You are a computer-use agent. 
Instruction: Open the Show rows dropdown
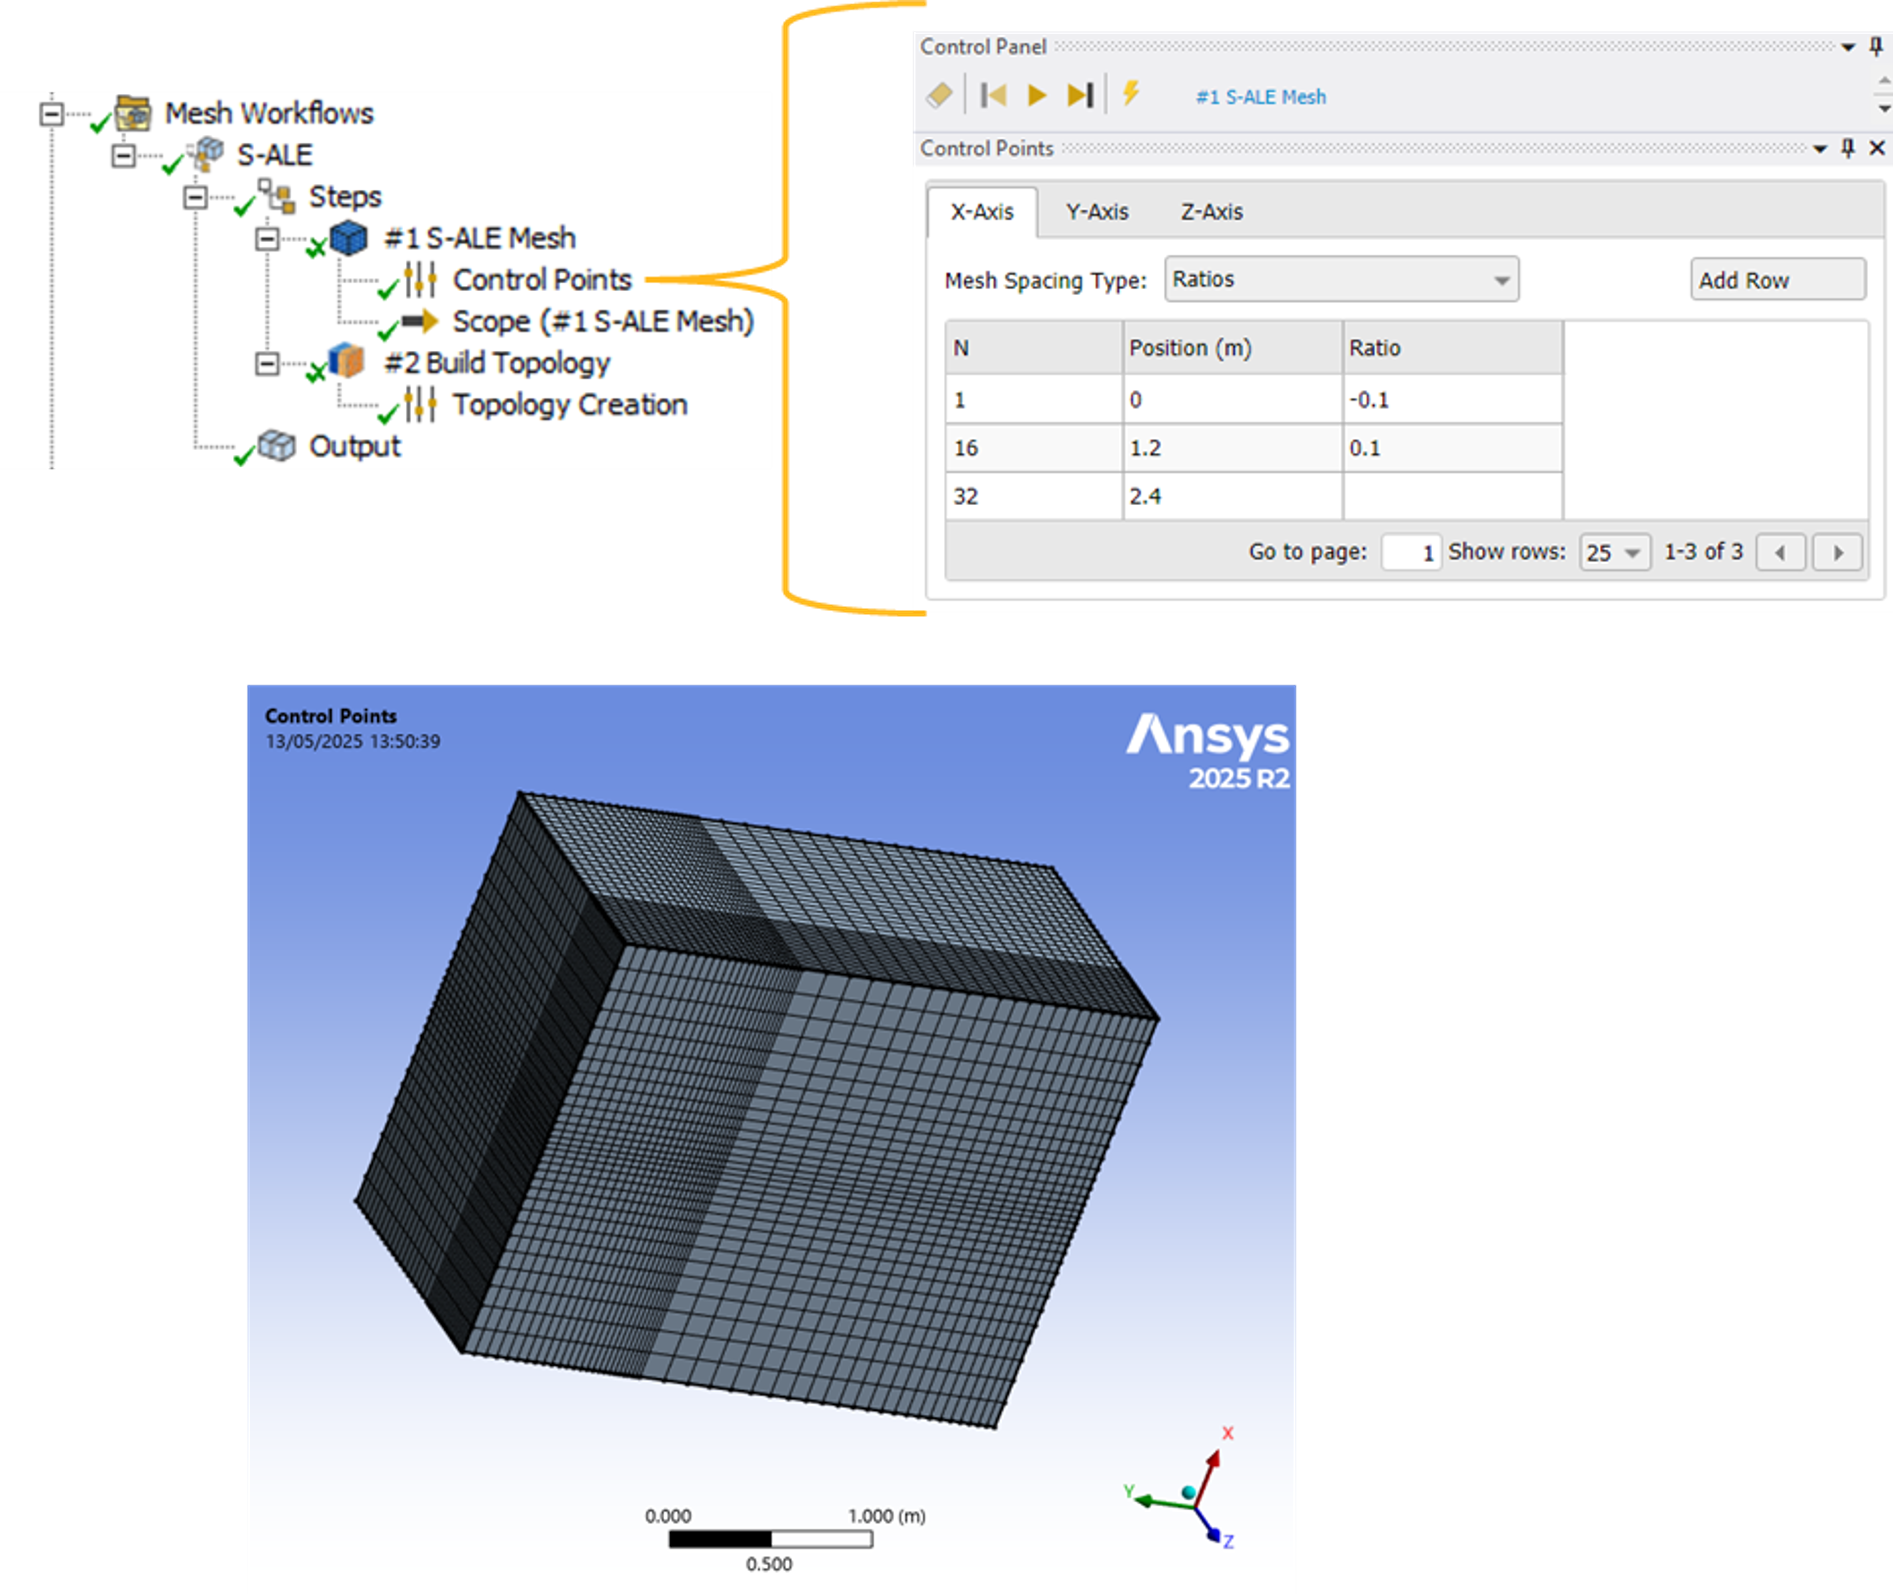[x=1614, y=552]
